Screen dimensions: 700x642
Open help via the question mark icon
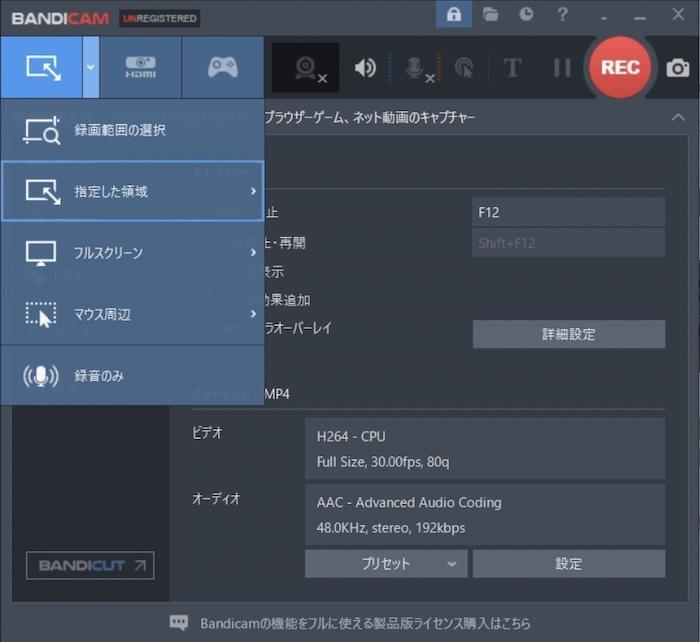click(562, 14)
